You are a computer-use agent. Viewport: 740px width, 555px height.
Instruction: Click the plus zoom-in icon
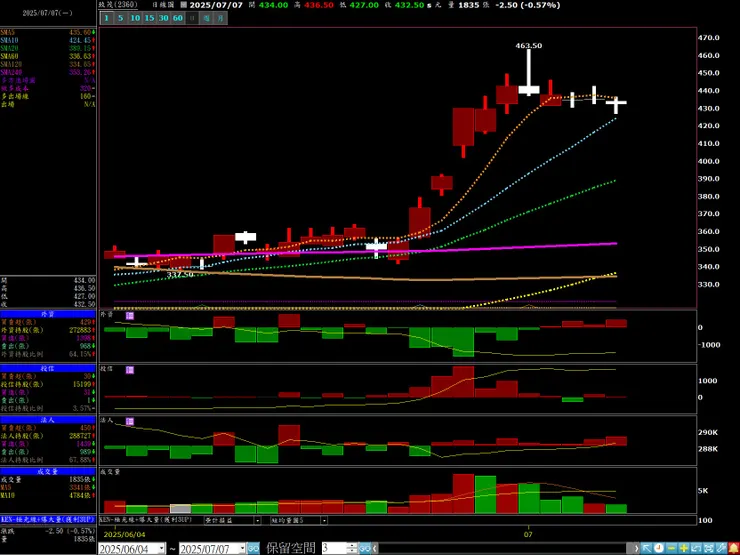(x=683, y=548)
